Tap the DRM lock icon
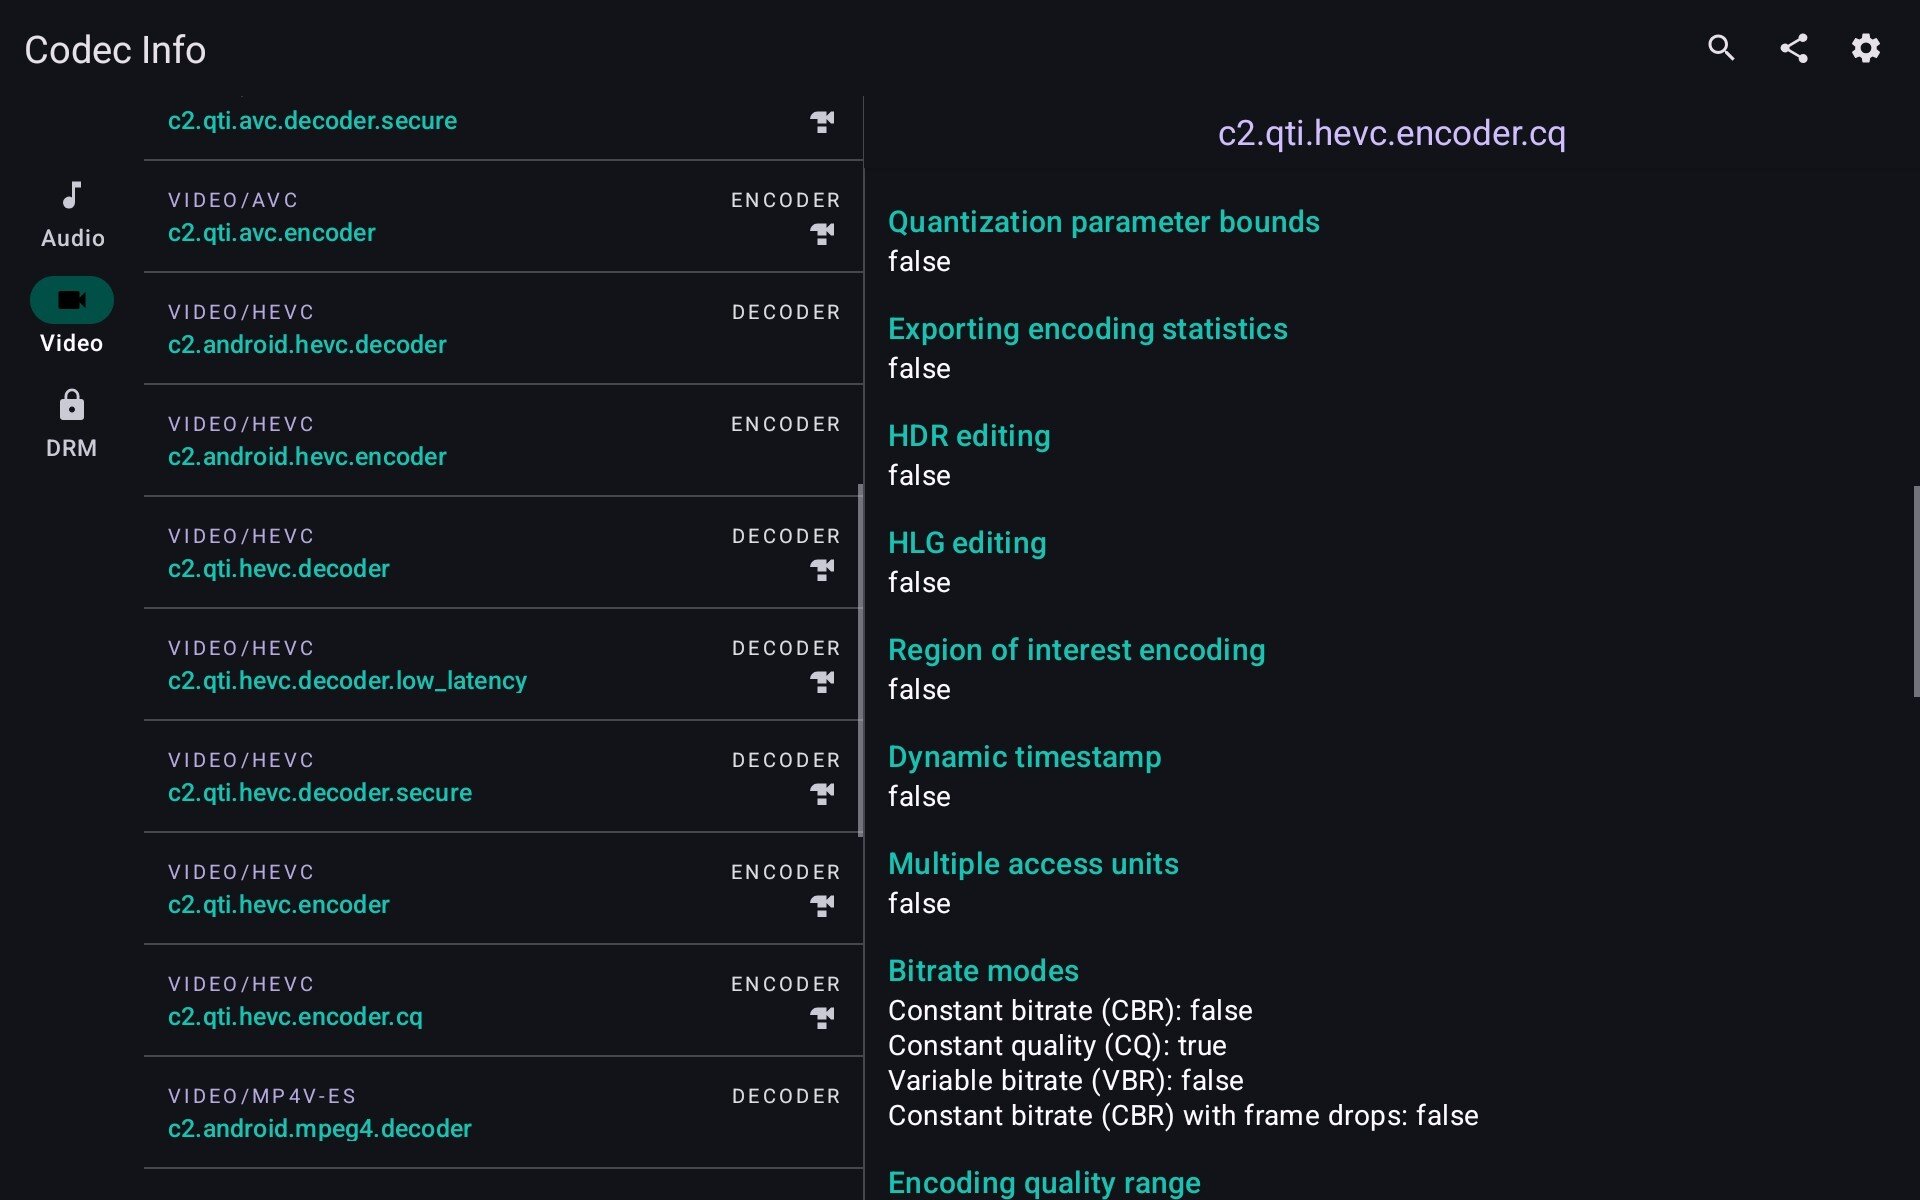This screenshot has width=1920, height=1200. pyautogui.click(x=72, y=405)
